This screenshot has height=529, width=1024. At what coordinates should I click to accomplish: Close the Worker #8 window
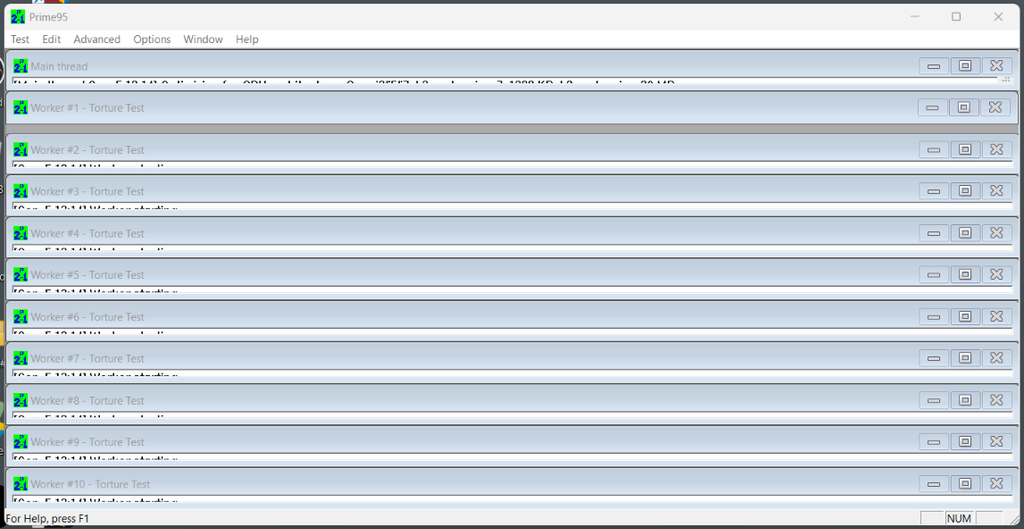point(997,400)
